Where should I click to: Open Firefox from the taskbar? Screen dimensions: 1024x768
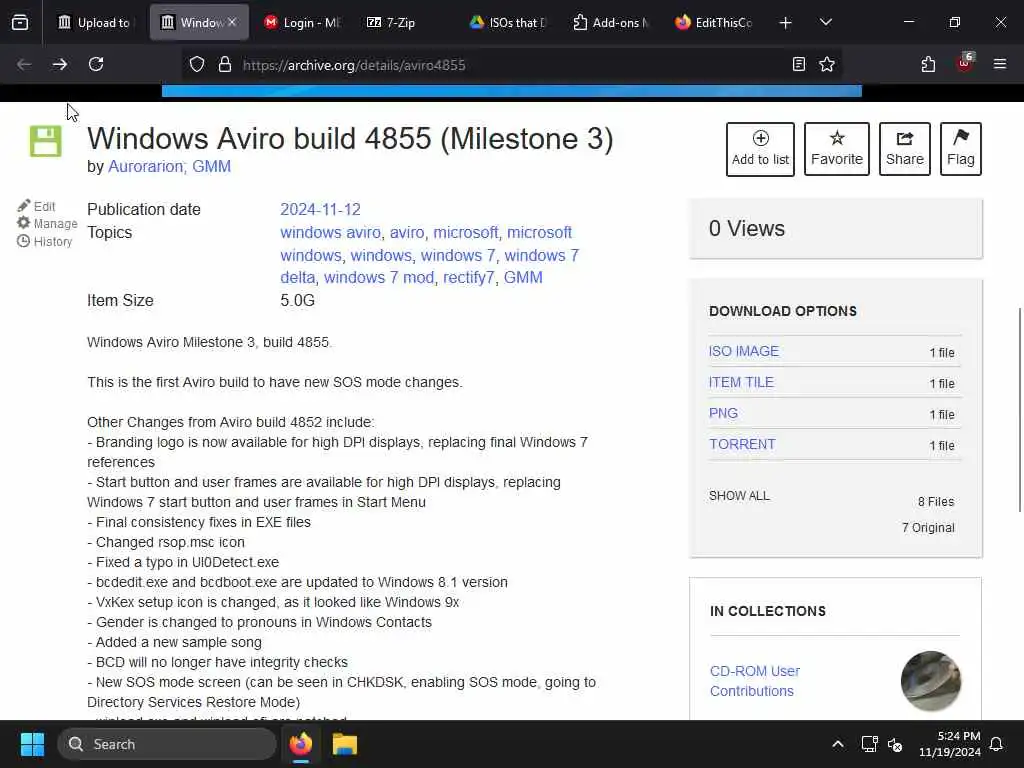click(301, 744)
